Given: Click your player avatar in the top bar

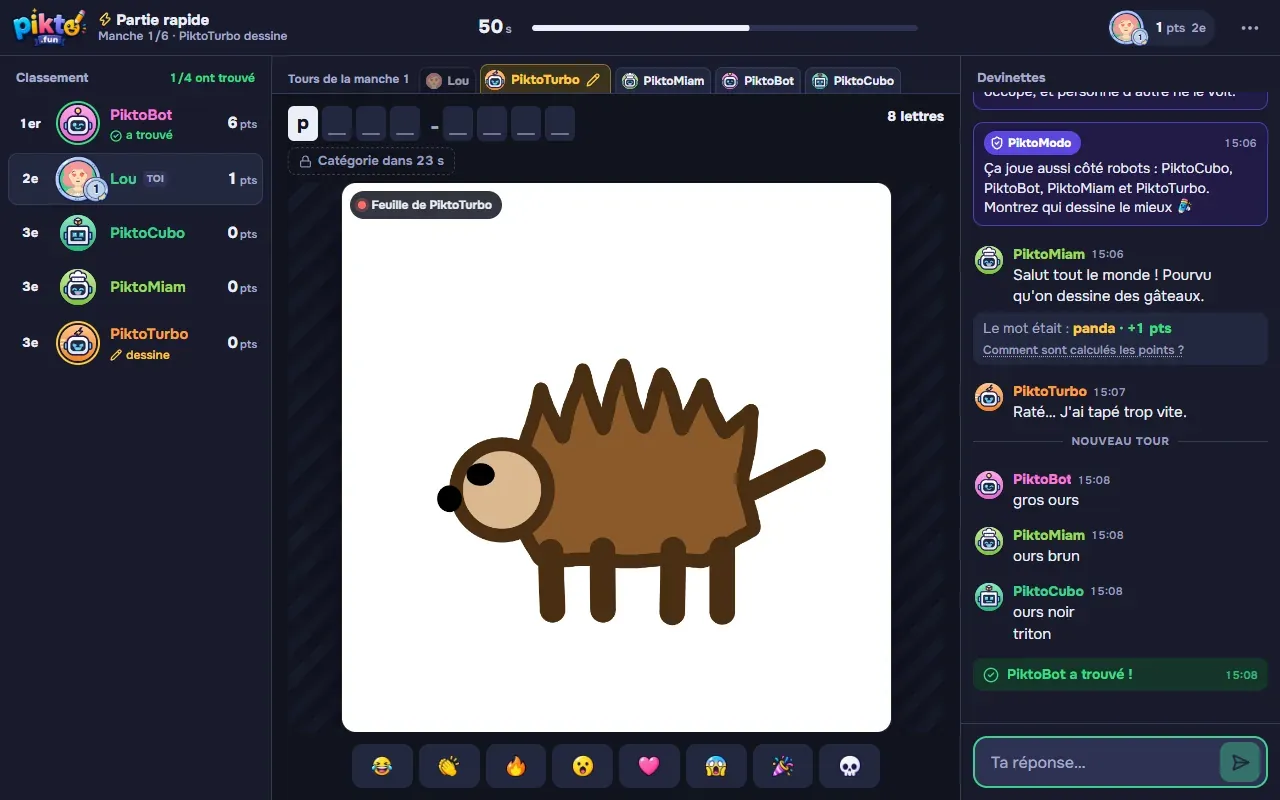Looking at the screenshot, I should point(1127,28).
